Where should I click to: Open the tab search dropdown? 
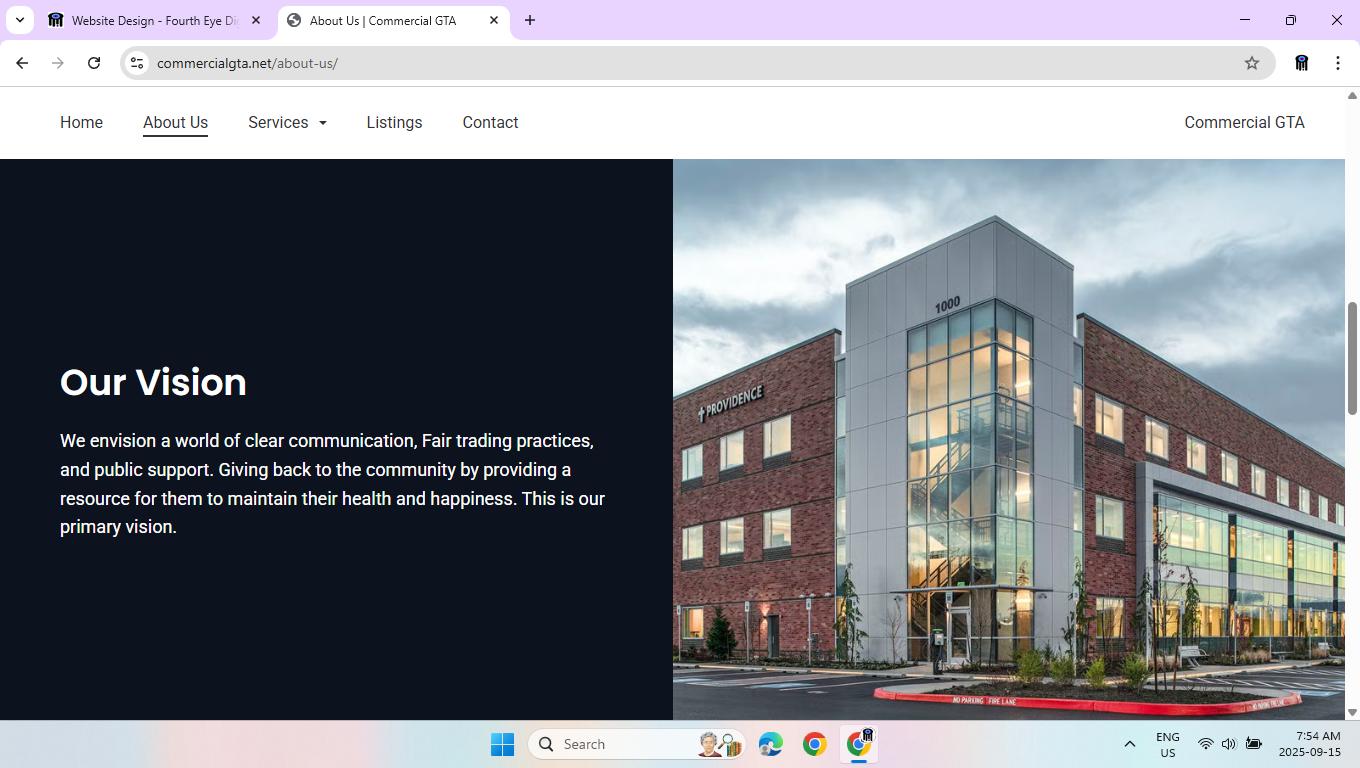pos(19,20)
